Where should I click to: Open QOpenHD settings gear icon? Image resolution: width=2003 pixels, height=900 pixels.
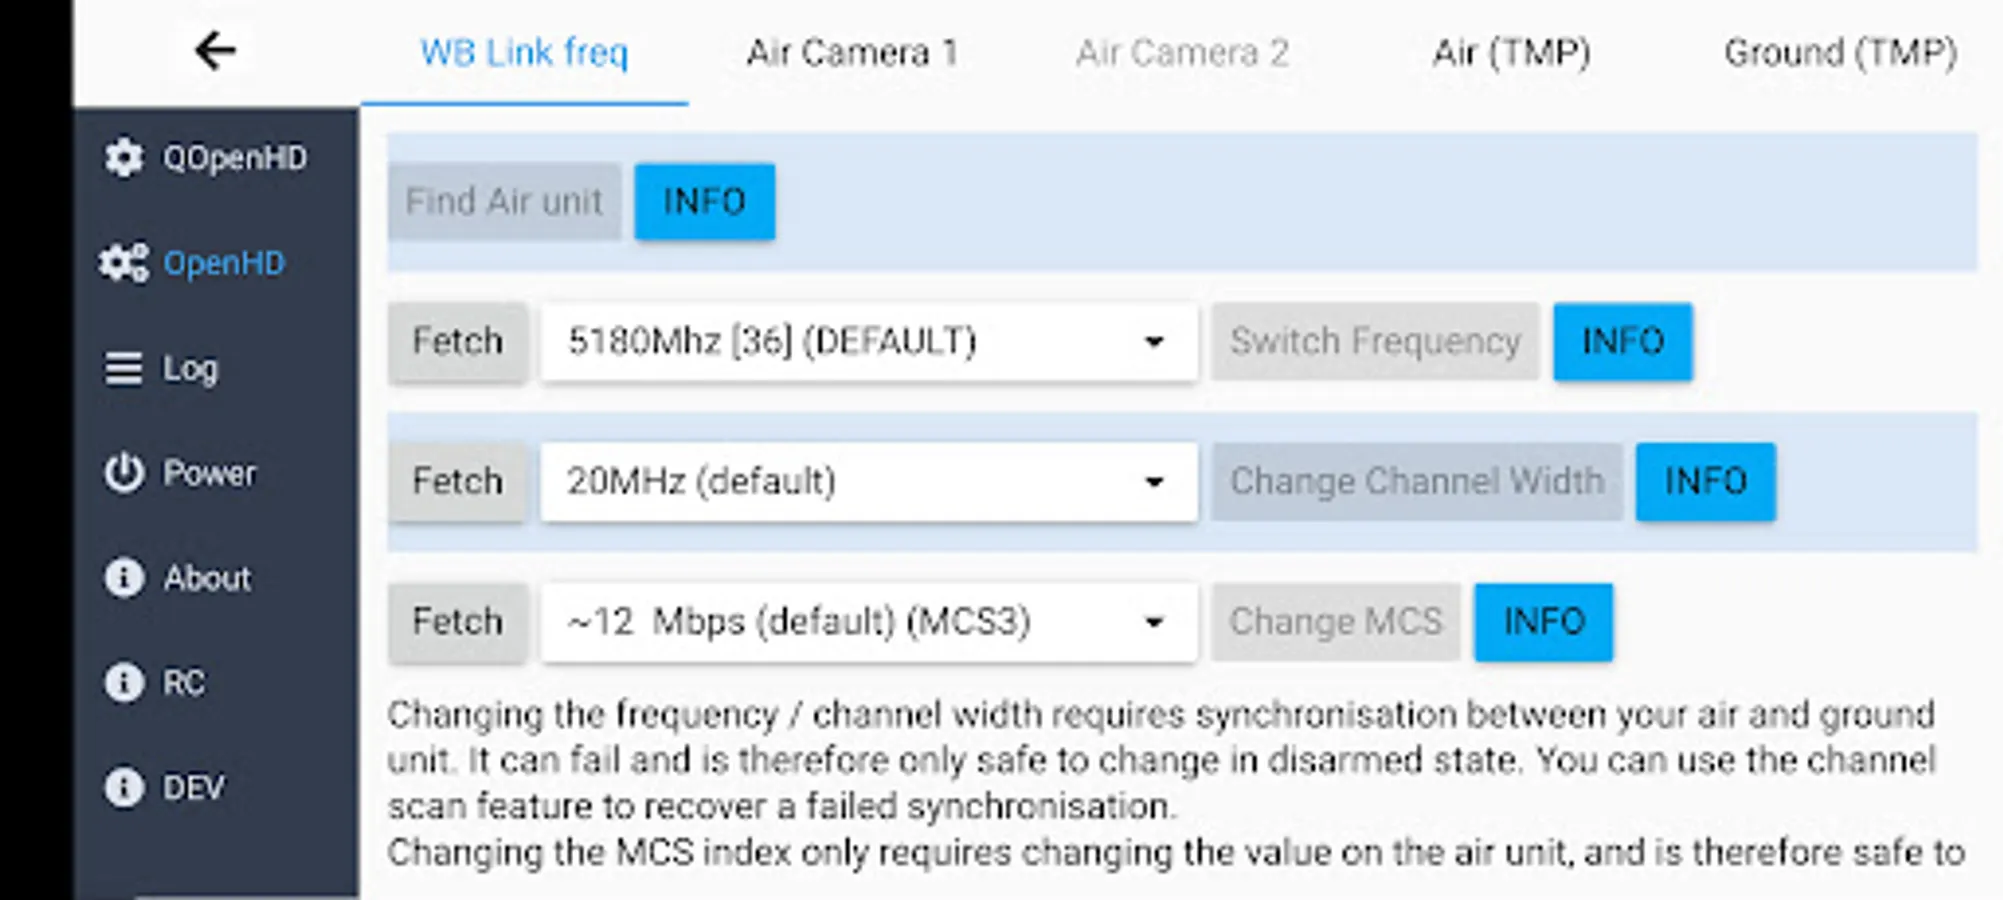coord(124,158)
